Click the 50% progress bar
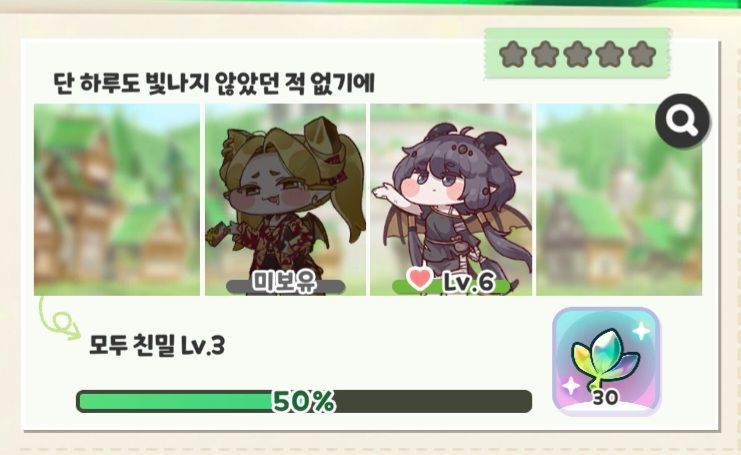This screenshot has height=455, width=741. [x=304, y=402]
